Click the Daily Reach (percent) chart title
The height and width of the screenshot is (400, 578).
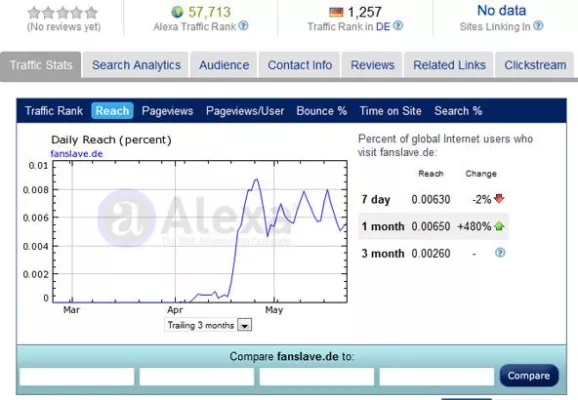click(x=111, y=140)
